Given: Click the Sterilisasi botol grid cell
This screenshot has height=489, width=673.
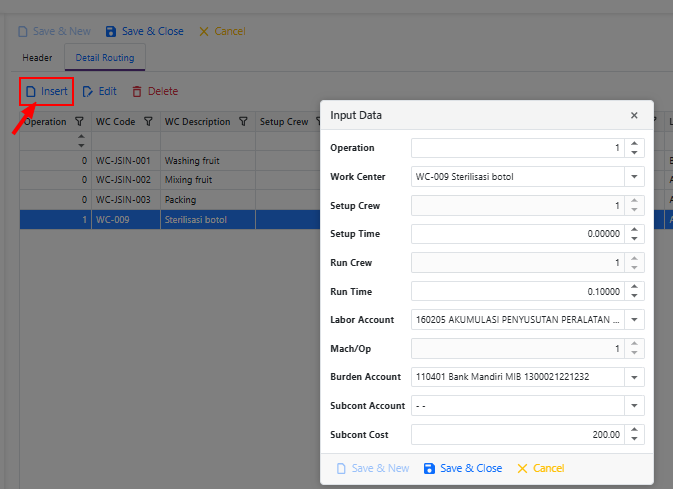Looking at the screenshot, I should tap(208, 219).
